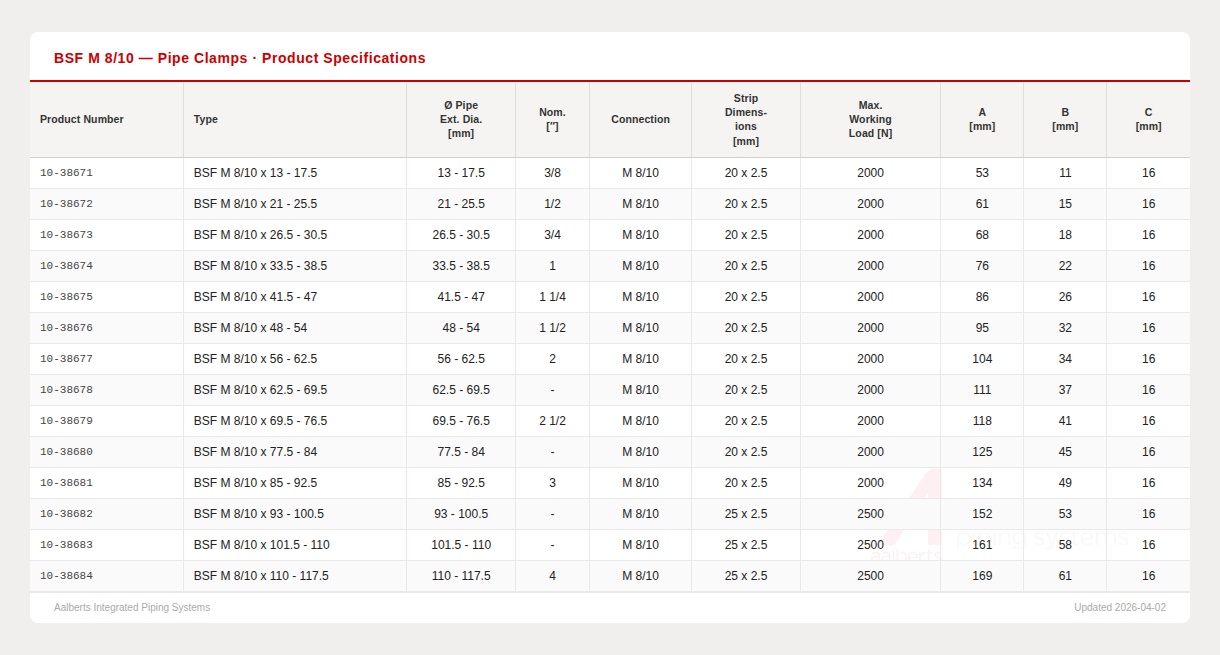Select type BSF M 8/10 x 21 - 25.5
The image size is (1220, 655).
tap(255, 204)
